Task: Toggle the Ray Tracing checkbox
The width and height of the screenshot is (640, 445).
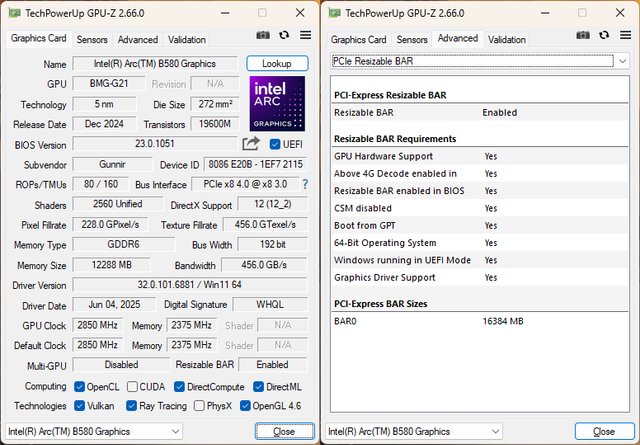Action: point(131,406)
